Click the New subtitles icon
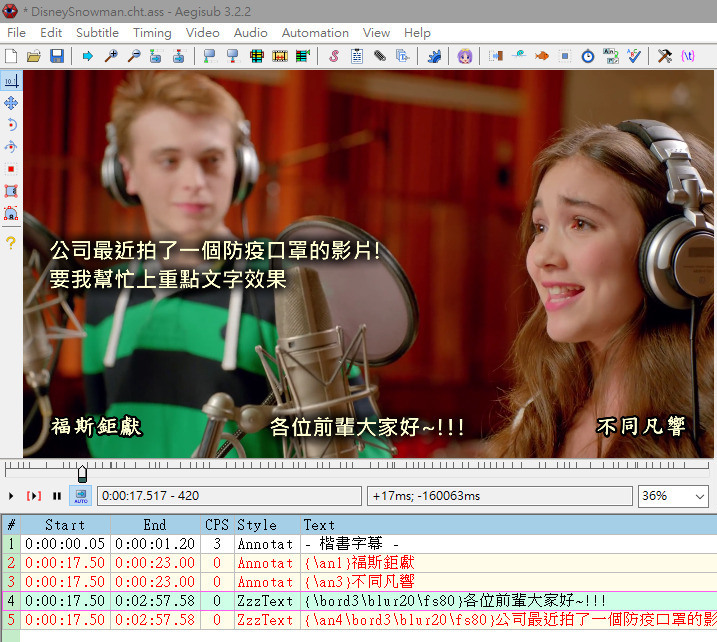 pyautogui.click(x=11, y=56)
